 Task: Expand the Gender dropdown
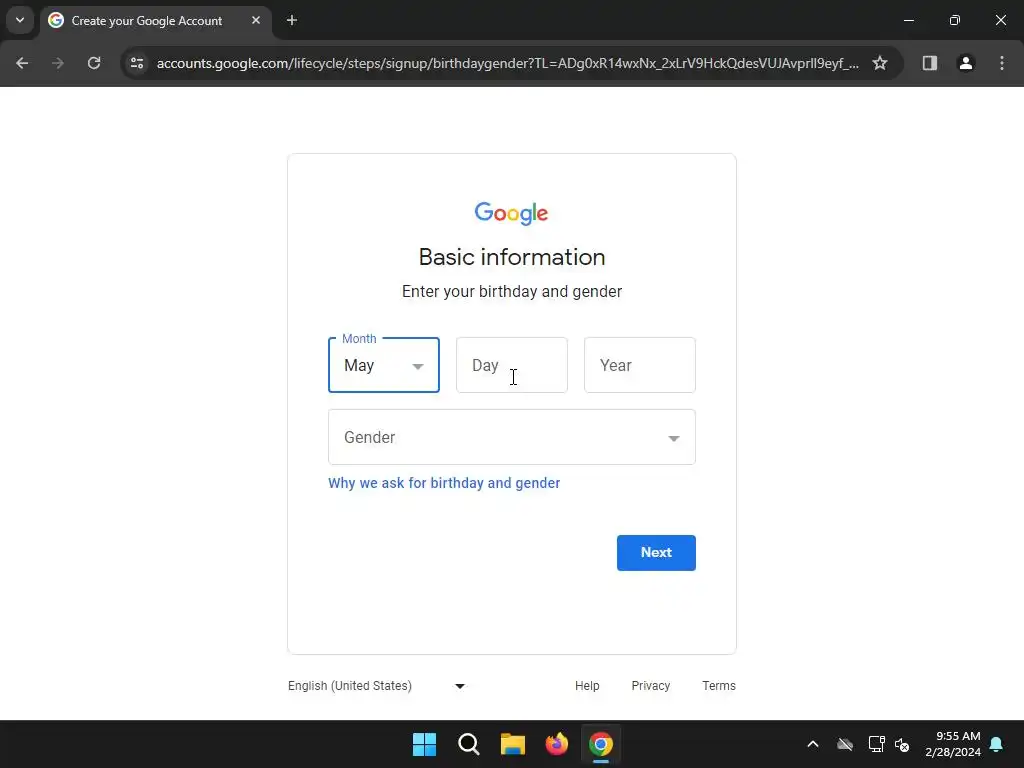511,437
